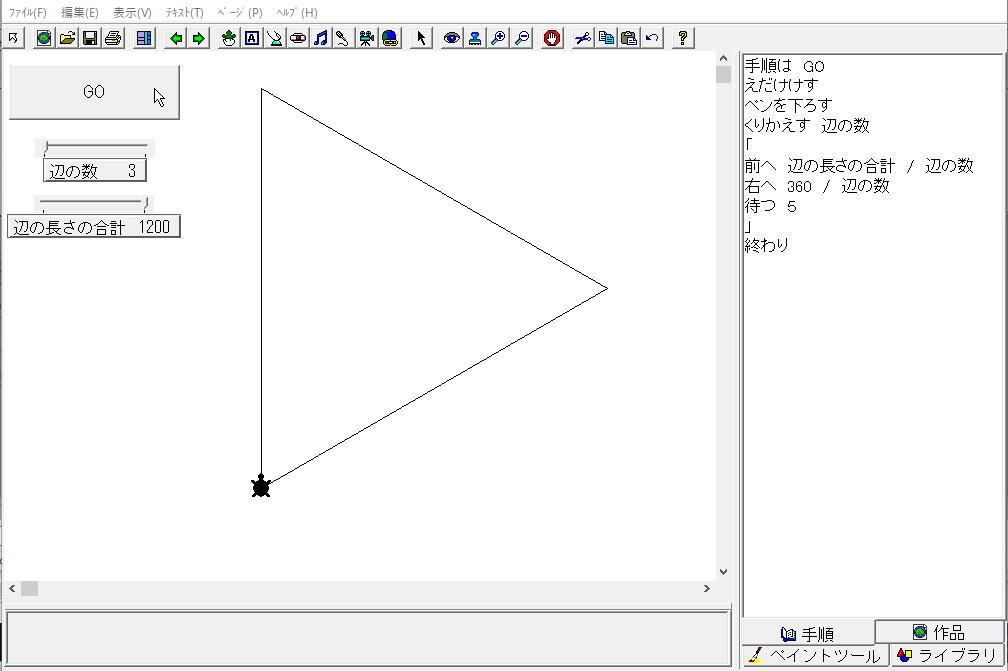Screen dimensions: 1008x671
Task: Click the canvas vertical scrollbar down arrow
Action: (724, 572)
